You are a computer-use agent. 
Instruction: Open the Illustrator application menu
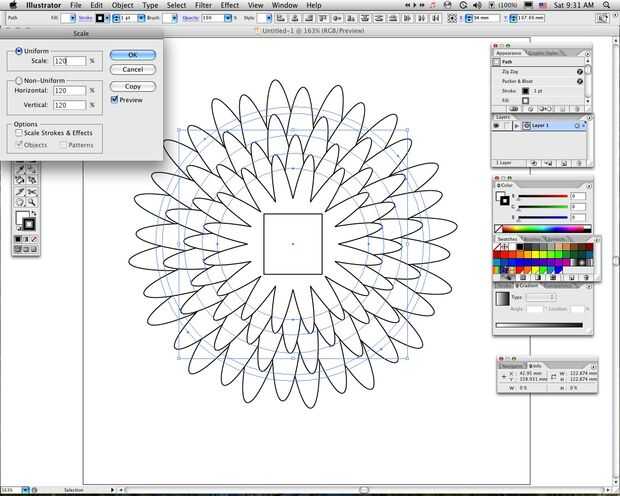(43, 5)
